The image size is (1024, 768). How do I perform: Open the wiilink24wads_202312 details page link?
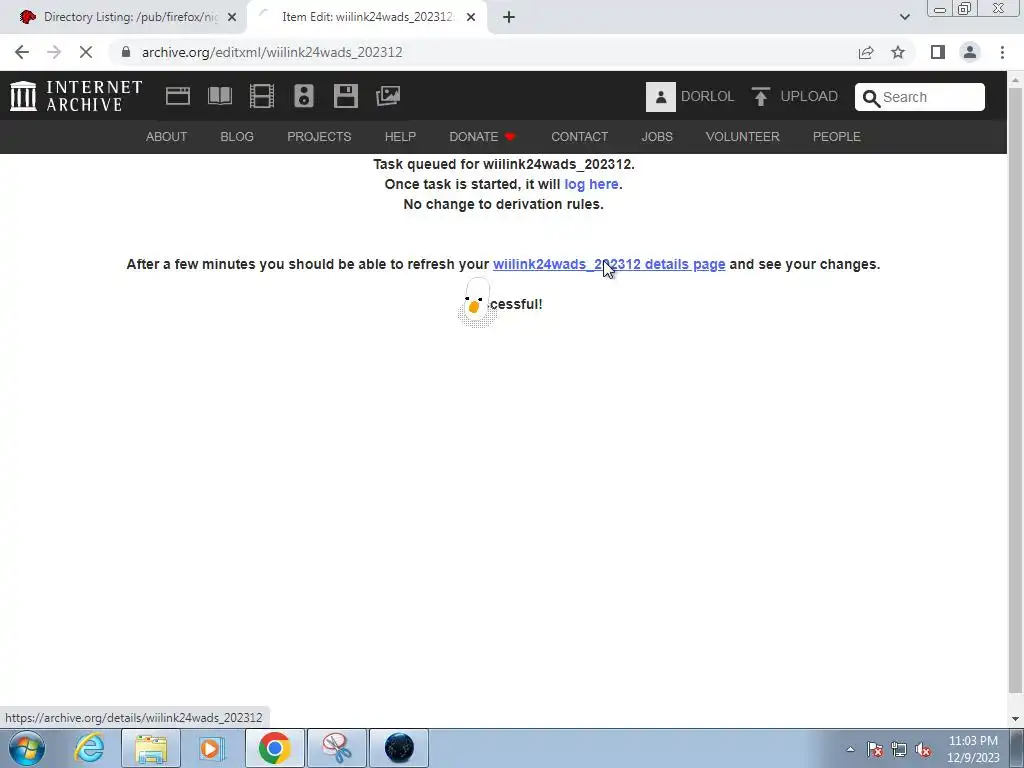coord(609,264)
